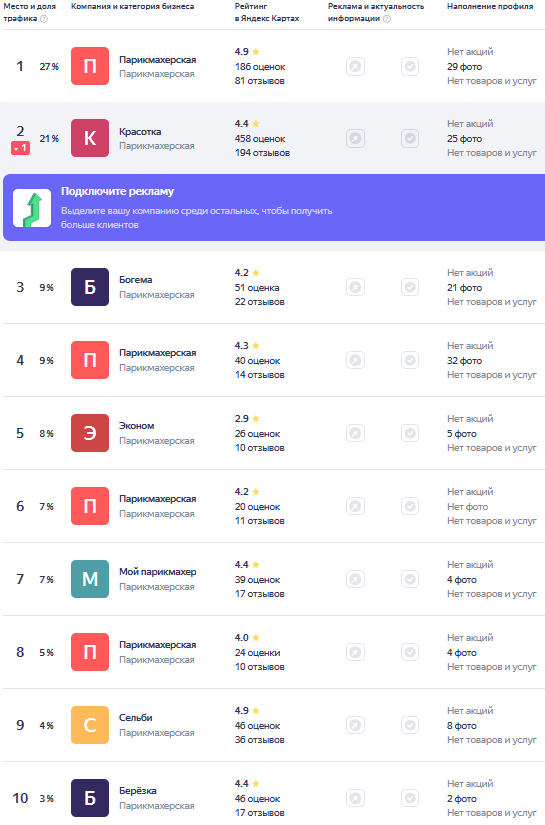The image size is (545, 825).
Task: Open the Красотка company name
Action: (x=140, y=132)
